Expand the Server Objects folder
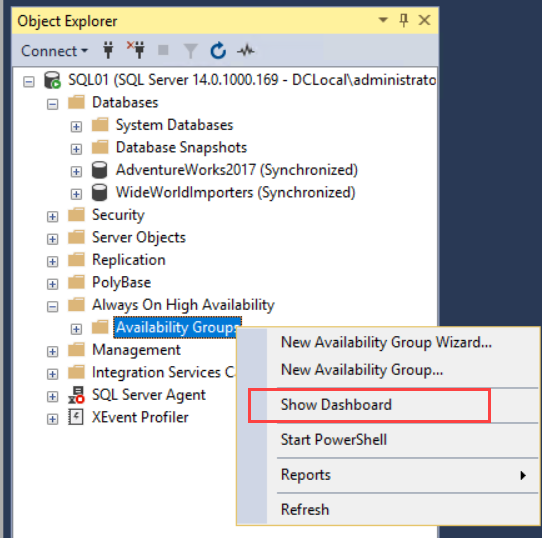This screenshot has width=542, height=538. [x=53, y=239]
